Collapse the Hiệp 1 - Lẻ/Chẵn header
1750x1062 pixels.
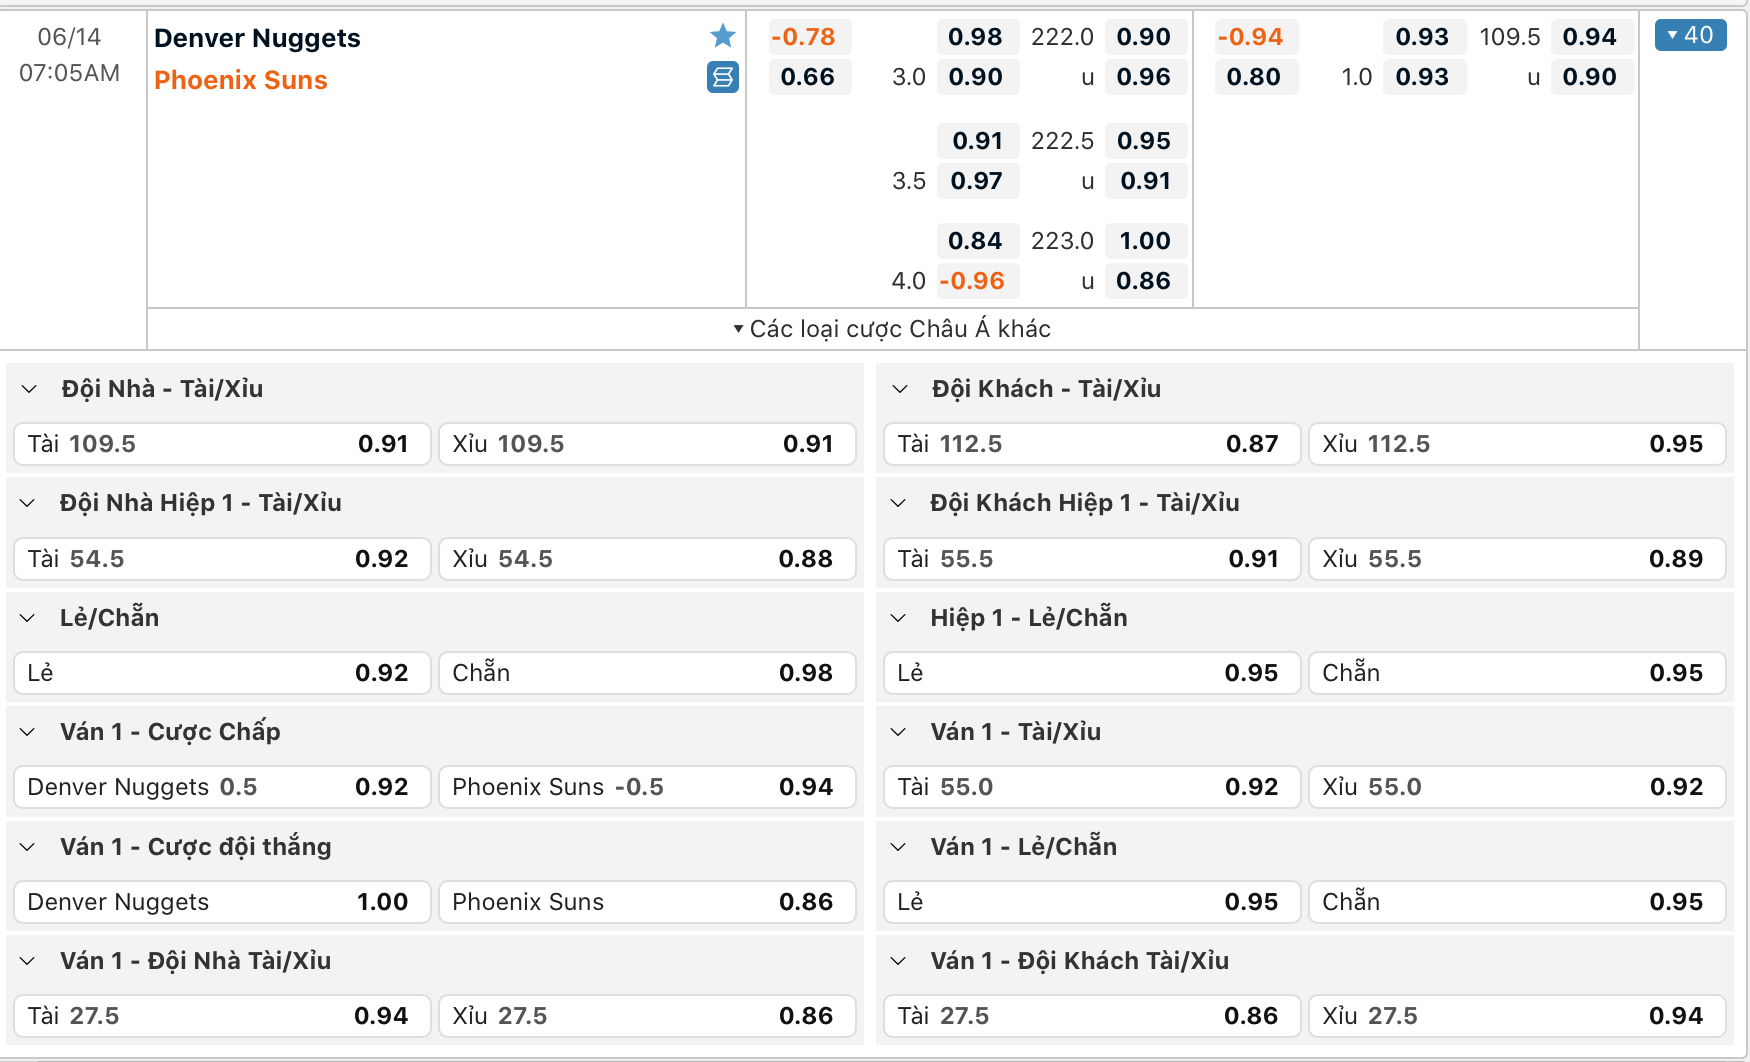point(898,618)
